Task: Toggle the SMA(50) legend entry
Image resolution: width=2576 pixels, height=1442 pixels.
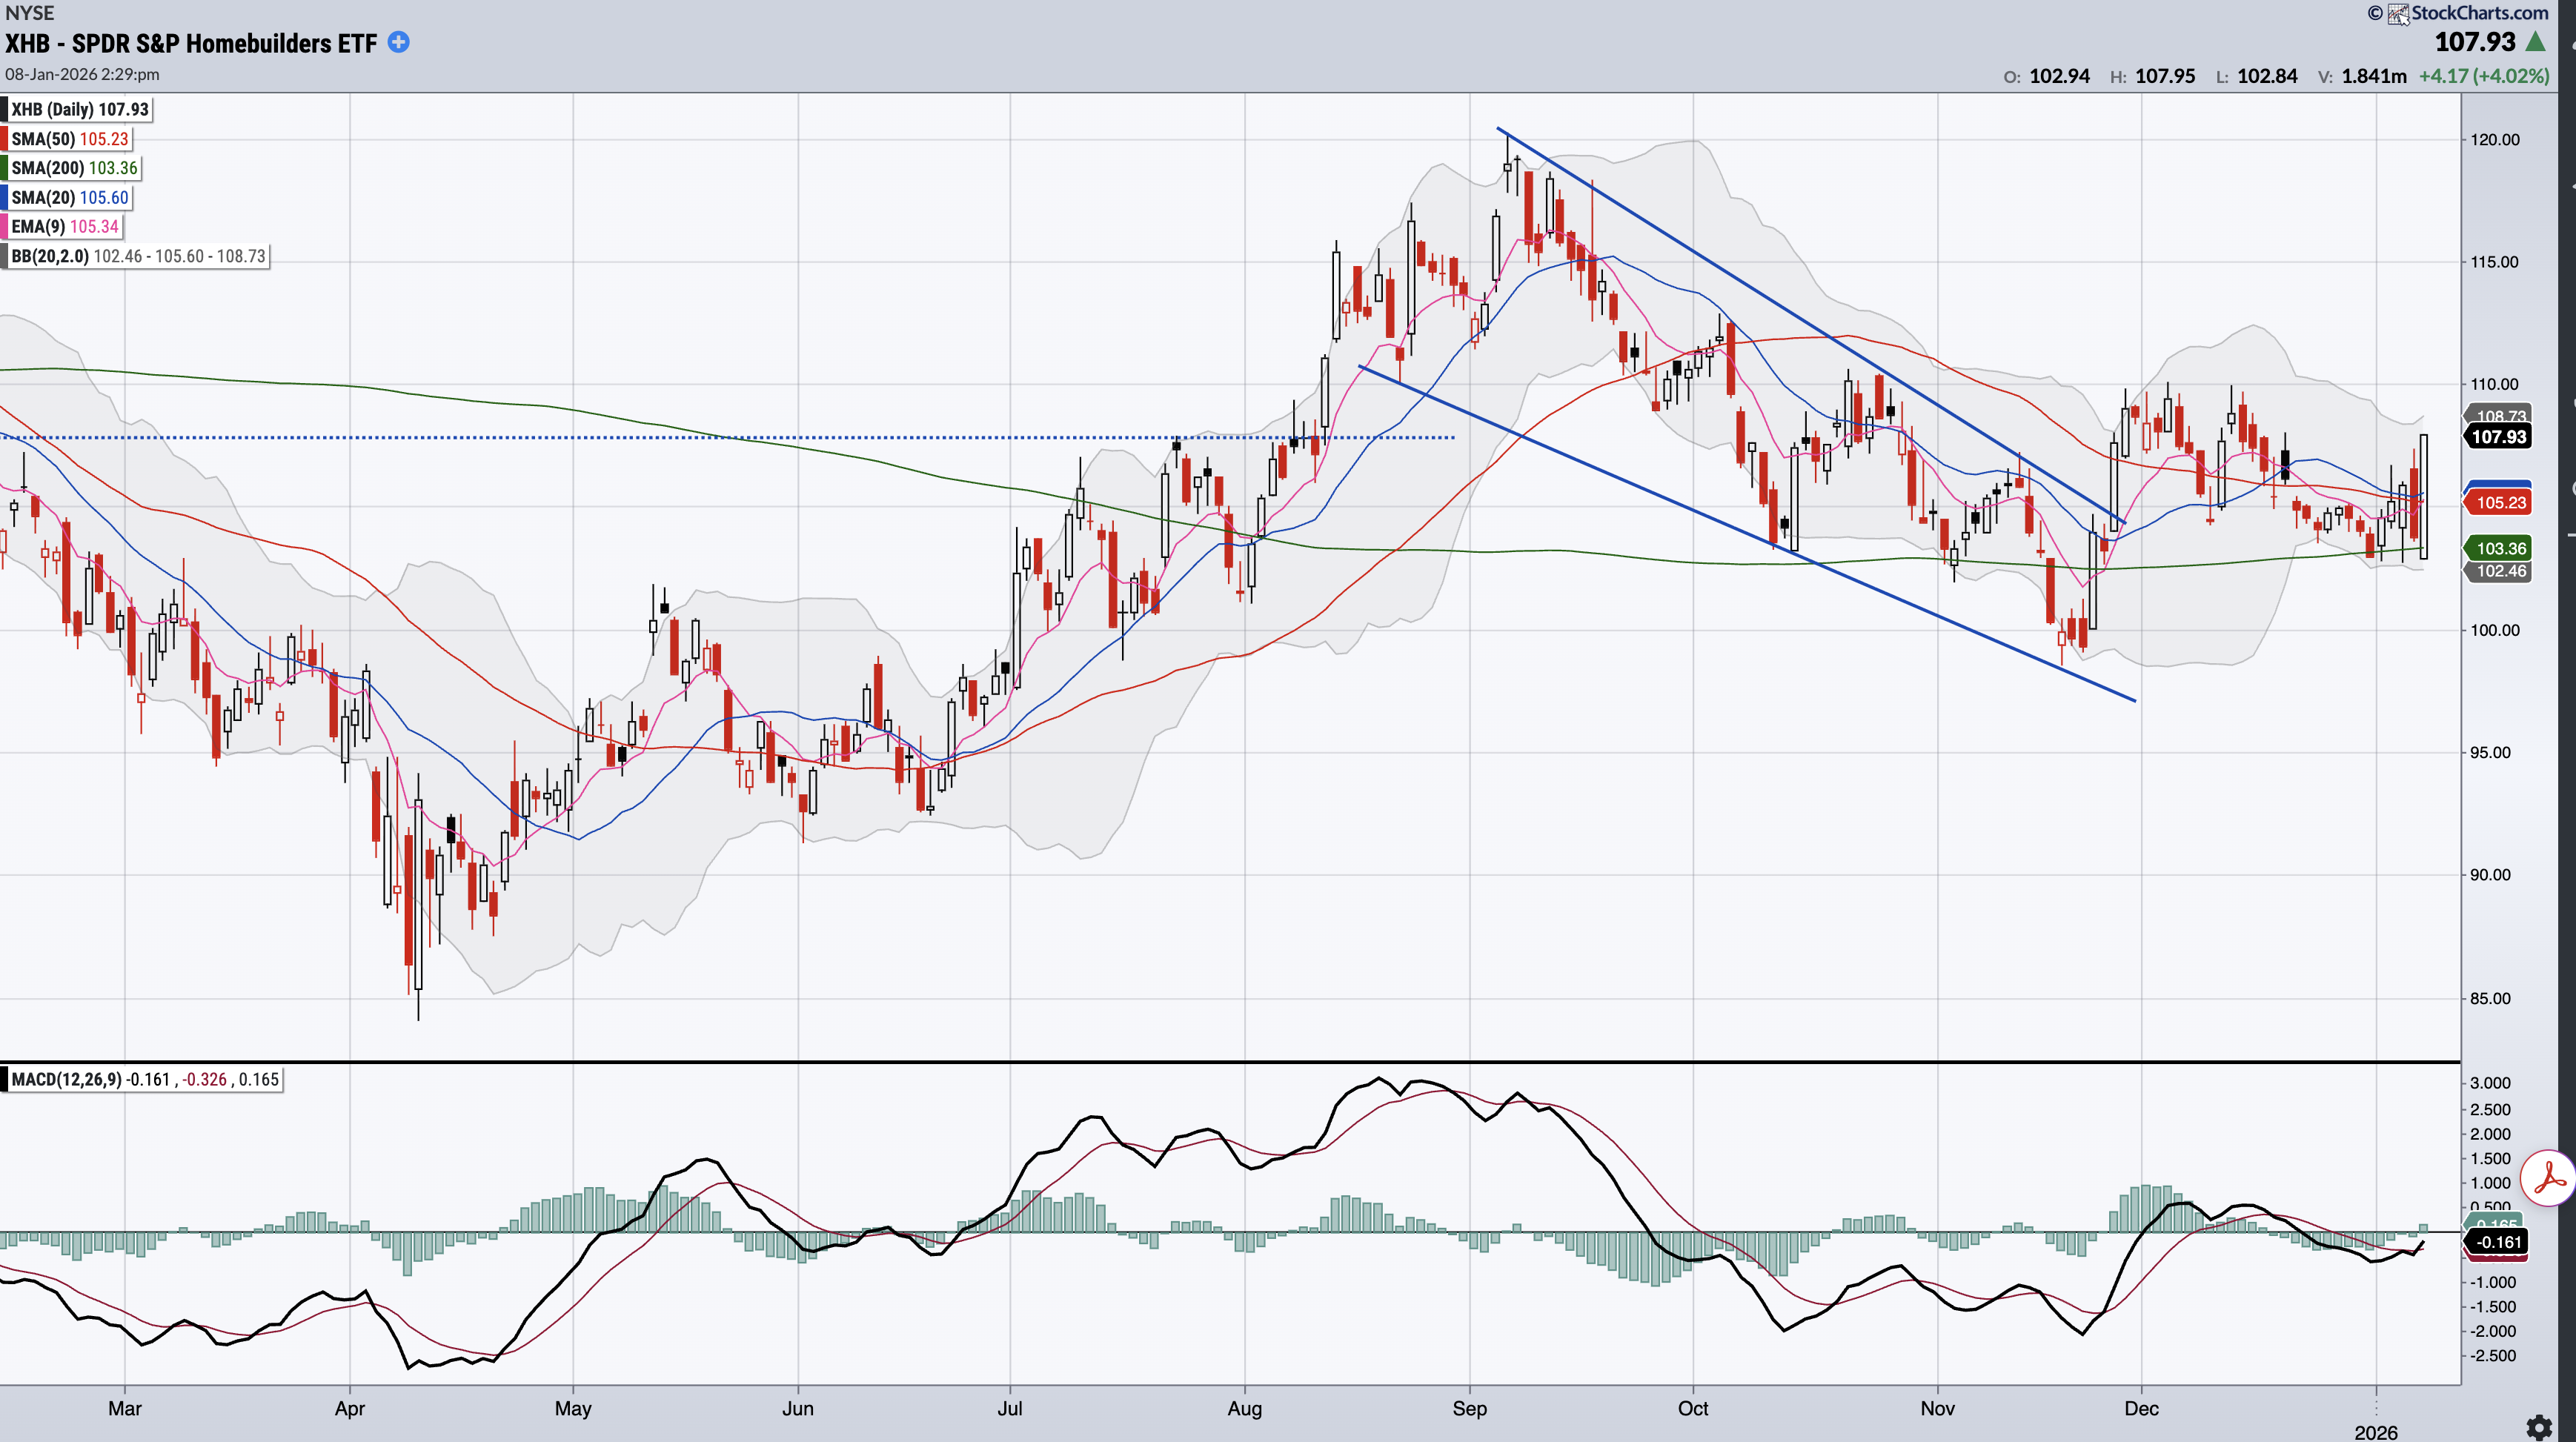Action: (x=69, y=139)
